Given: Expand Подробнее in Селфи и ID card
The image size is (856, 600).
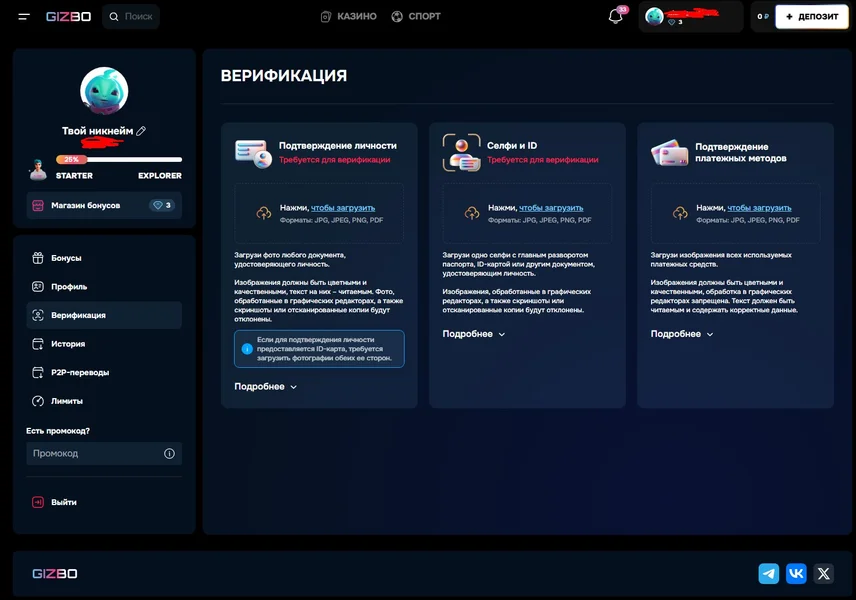Looking at the screenshot, I should click(x=473, y=334).
